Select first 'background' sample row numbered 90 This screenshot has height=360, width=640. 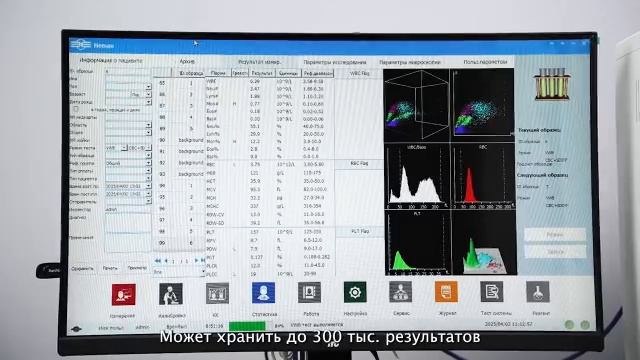[178, 140]
